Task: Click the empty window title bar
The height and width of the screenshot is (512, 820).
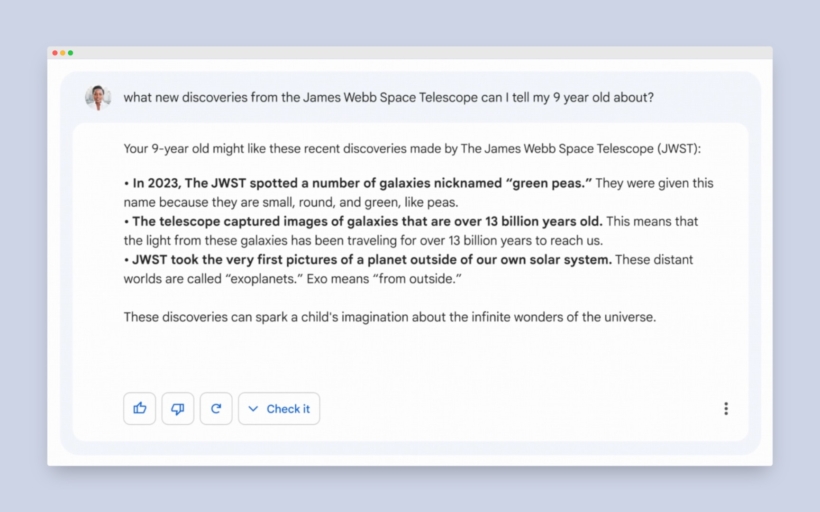Action: coord(400,52)
